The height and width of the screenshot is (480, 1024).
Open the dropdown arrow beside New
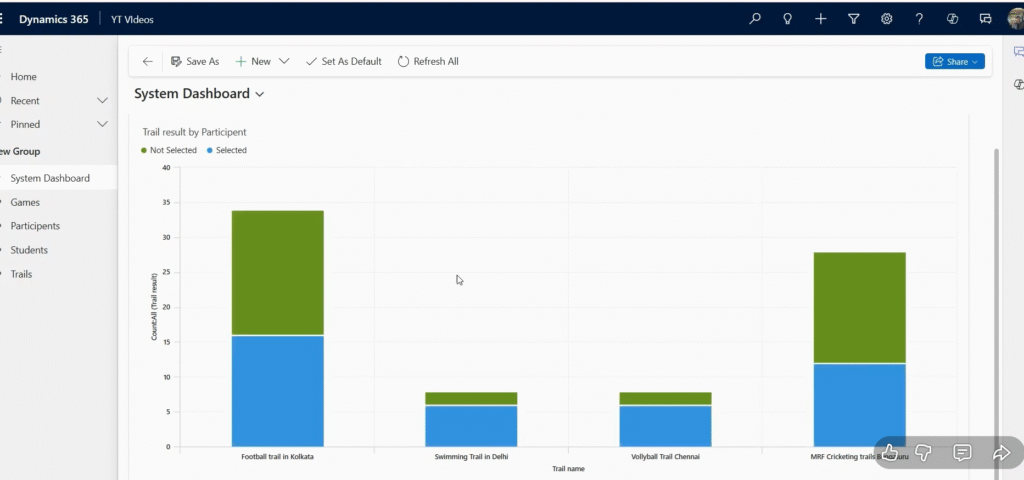tap(284, 61)
